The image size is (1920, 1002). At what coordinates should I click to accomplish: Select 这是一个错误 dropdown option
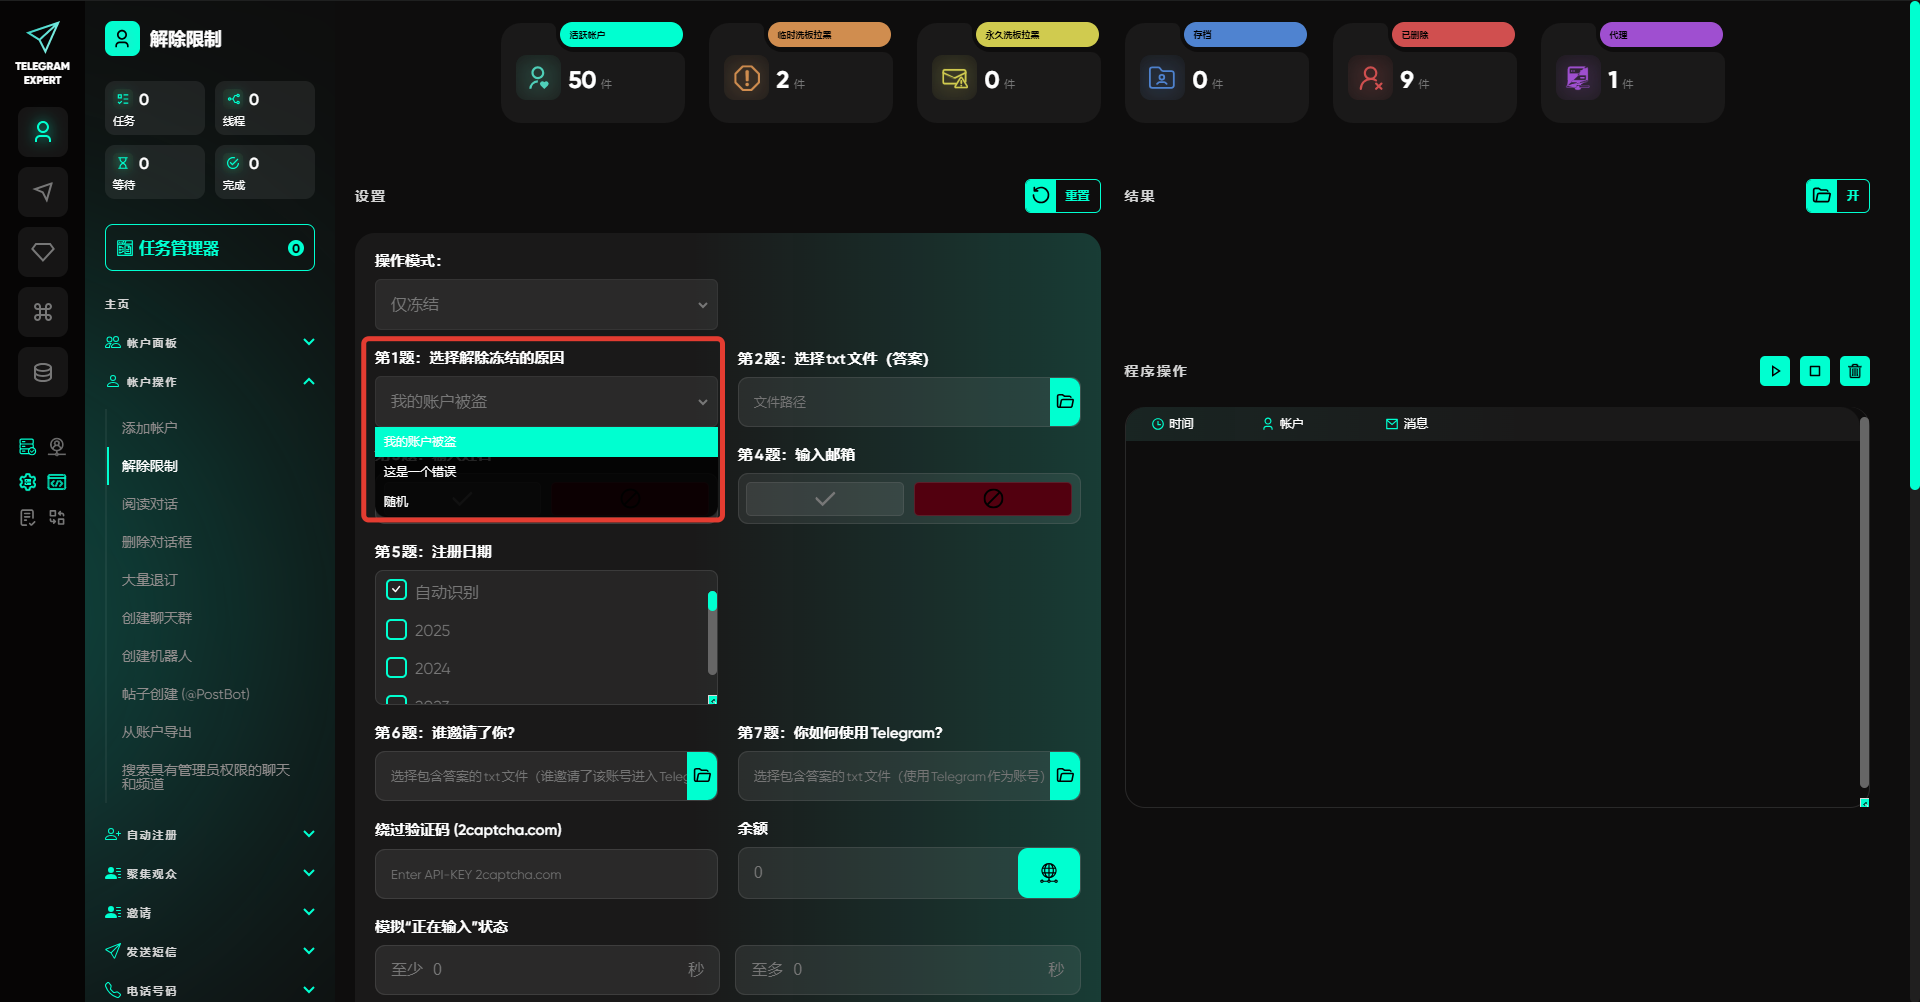click(546, 472)
